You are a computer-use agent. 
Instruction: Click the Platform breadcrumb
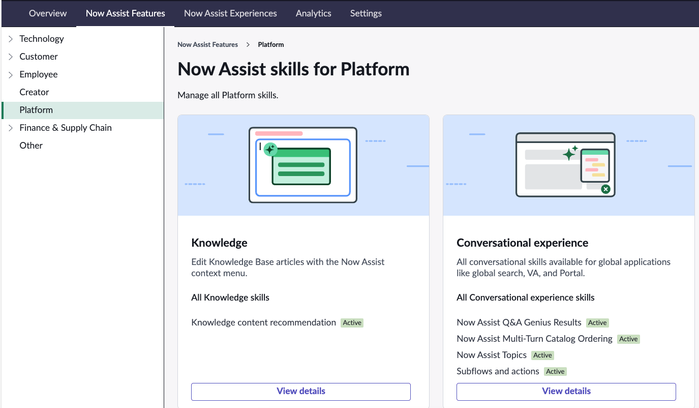coord(271,45)
